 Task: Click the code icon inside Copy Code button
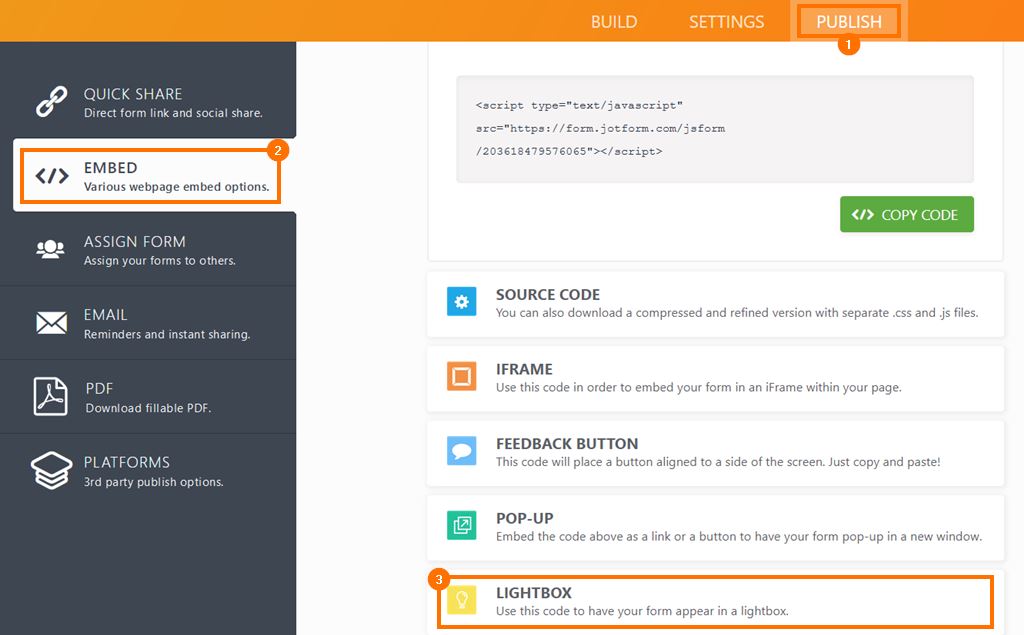tap(862, 214)
